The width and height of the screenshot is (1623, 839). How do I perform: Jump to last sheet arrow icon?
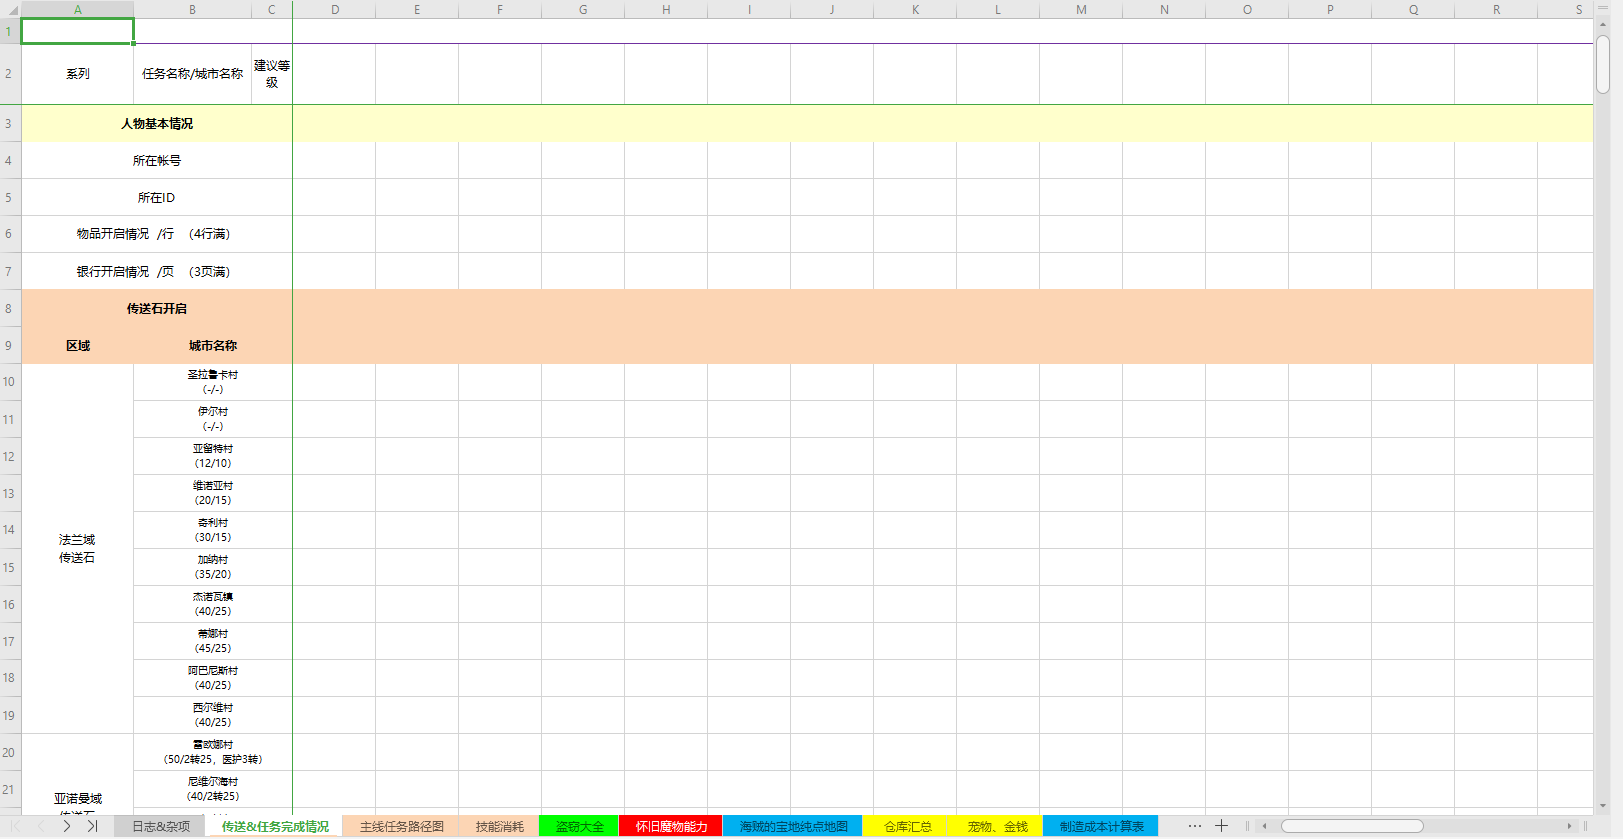point(92,826)
